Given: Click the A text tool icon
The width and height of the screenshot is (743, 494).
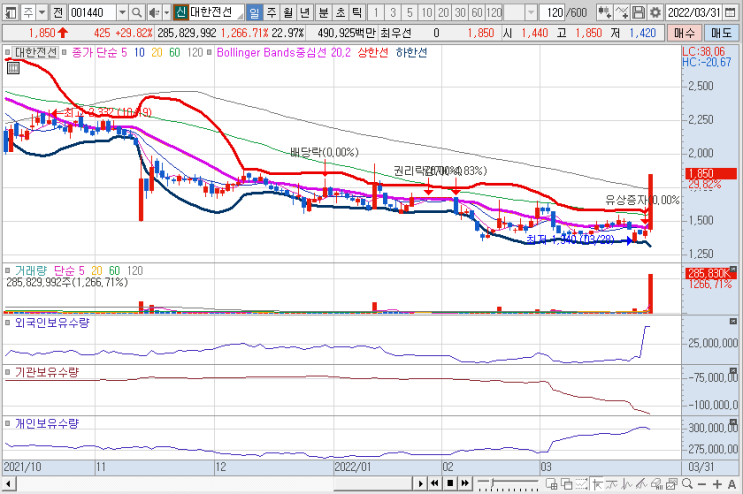Looking at the screenshot, I should click(x=732, y=484).
